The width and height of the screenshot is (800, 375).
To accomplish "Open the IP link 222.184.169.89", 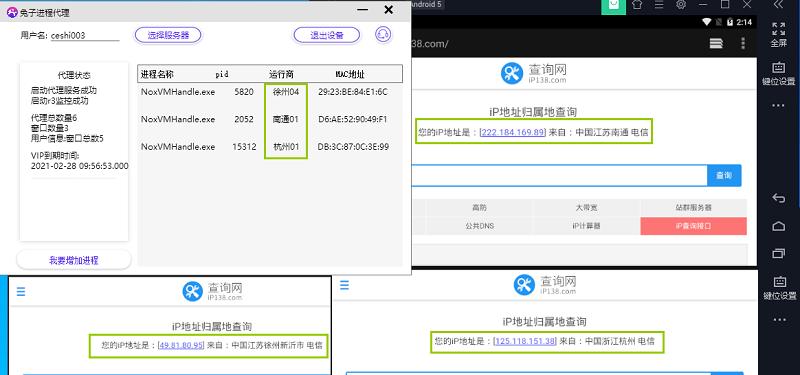I will pos(513,132).
